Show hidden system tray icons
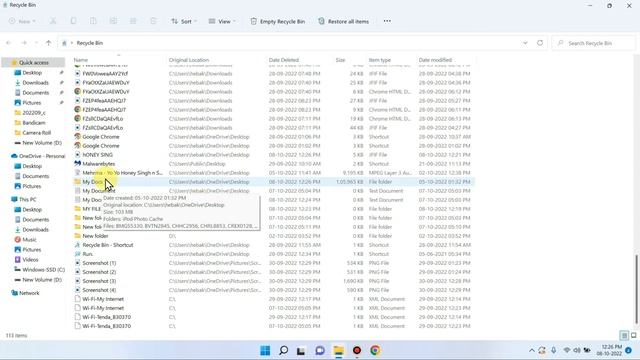 point(531,350)
